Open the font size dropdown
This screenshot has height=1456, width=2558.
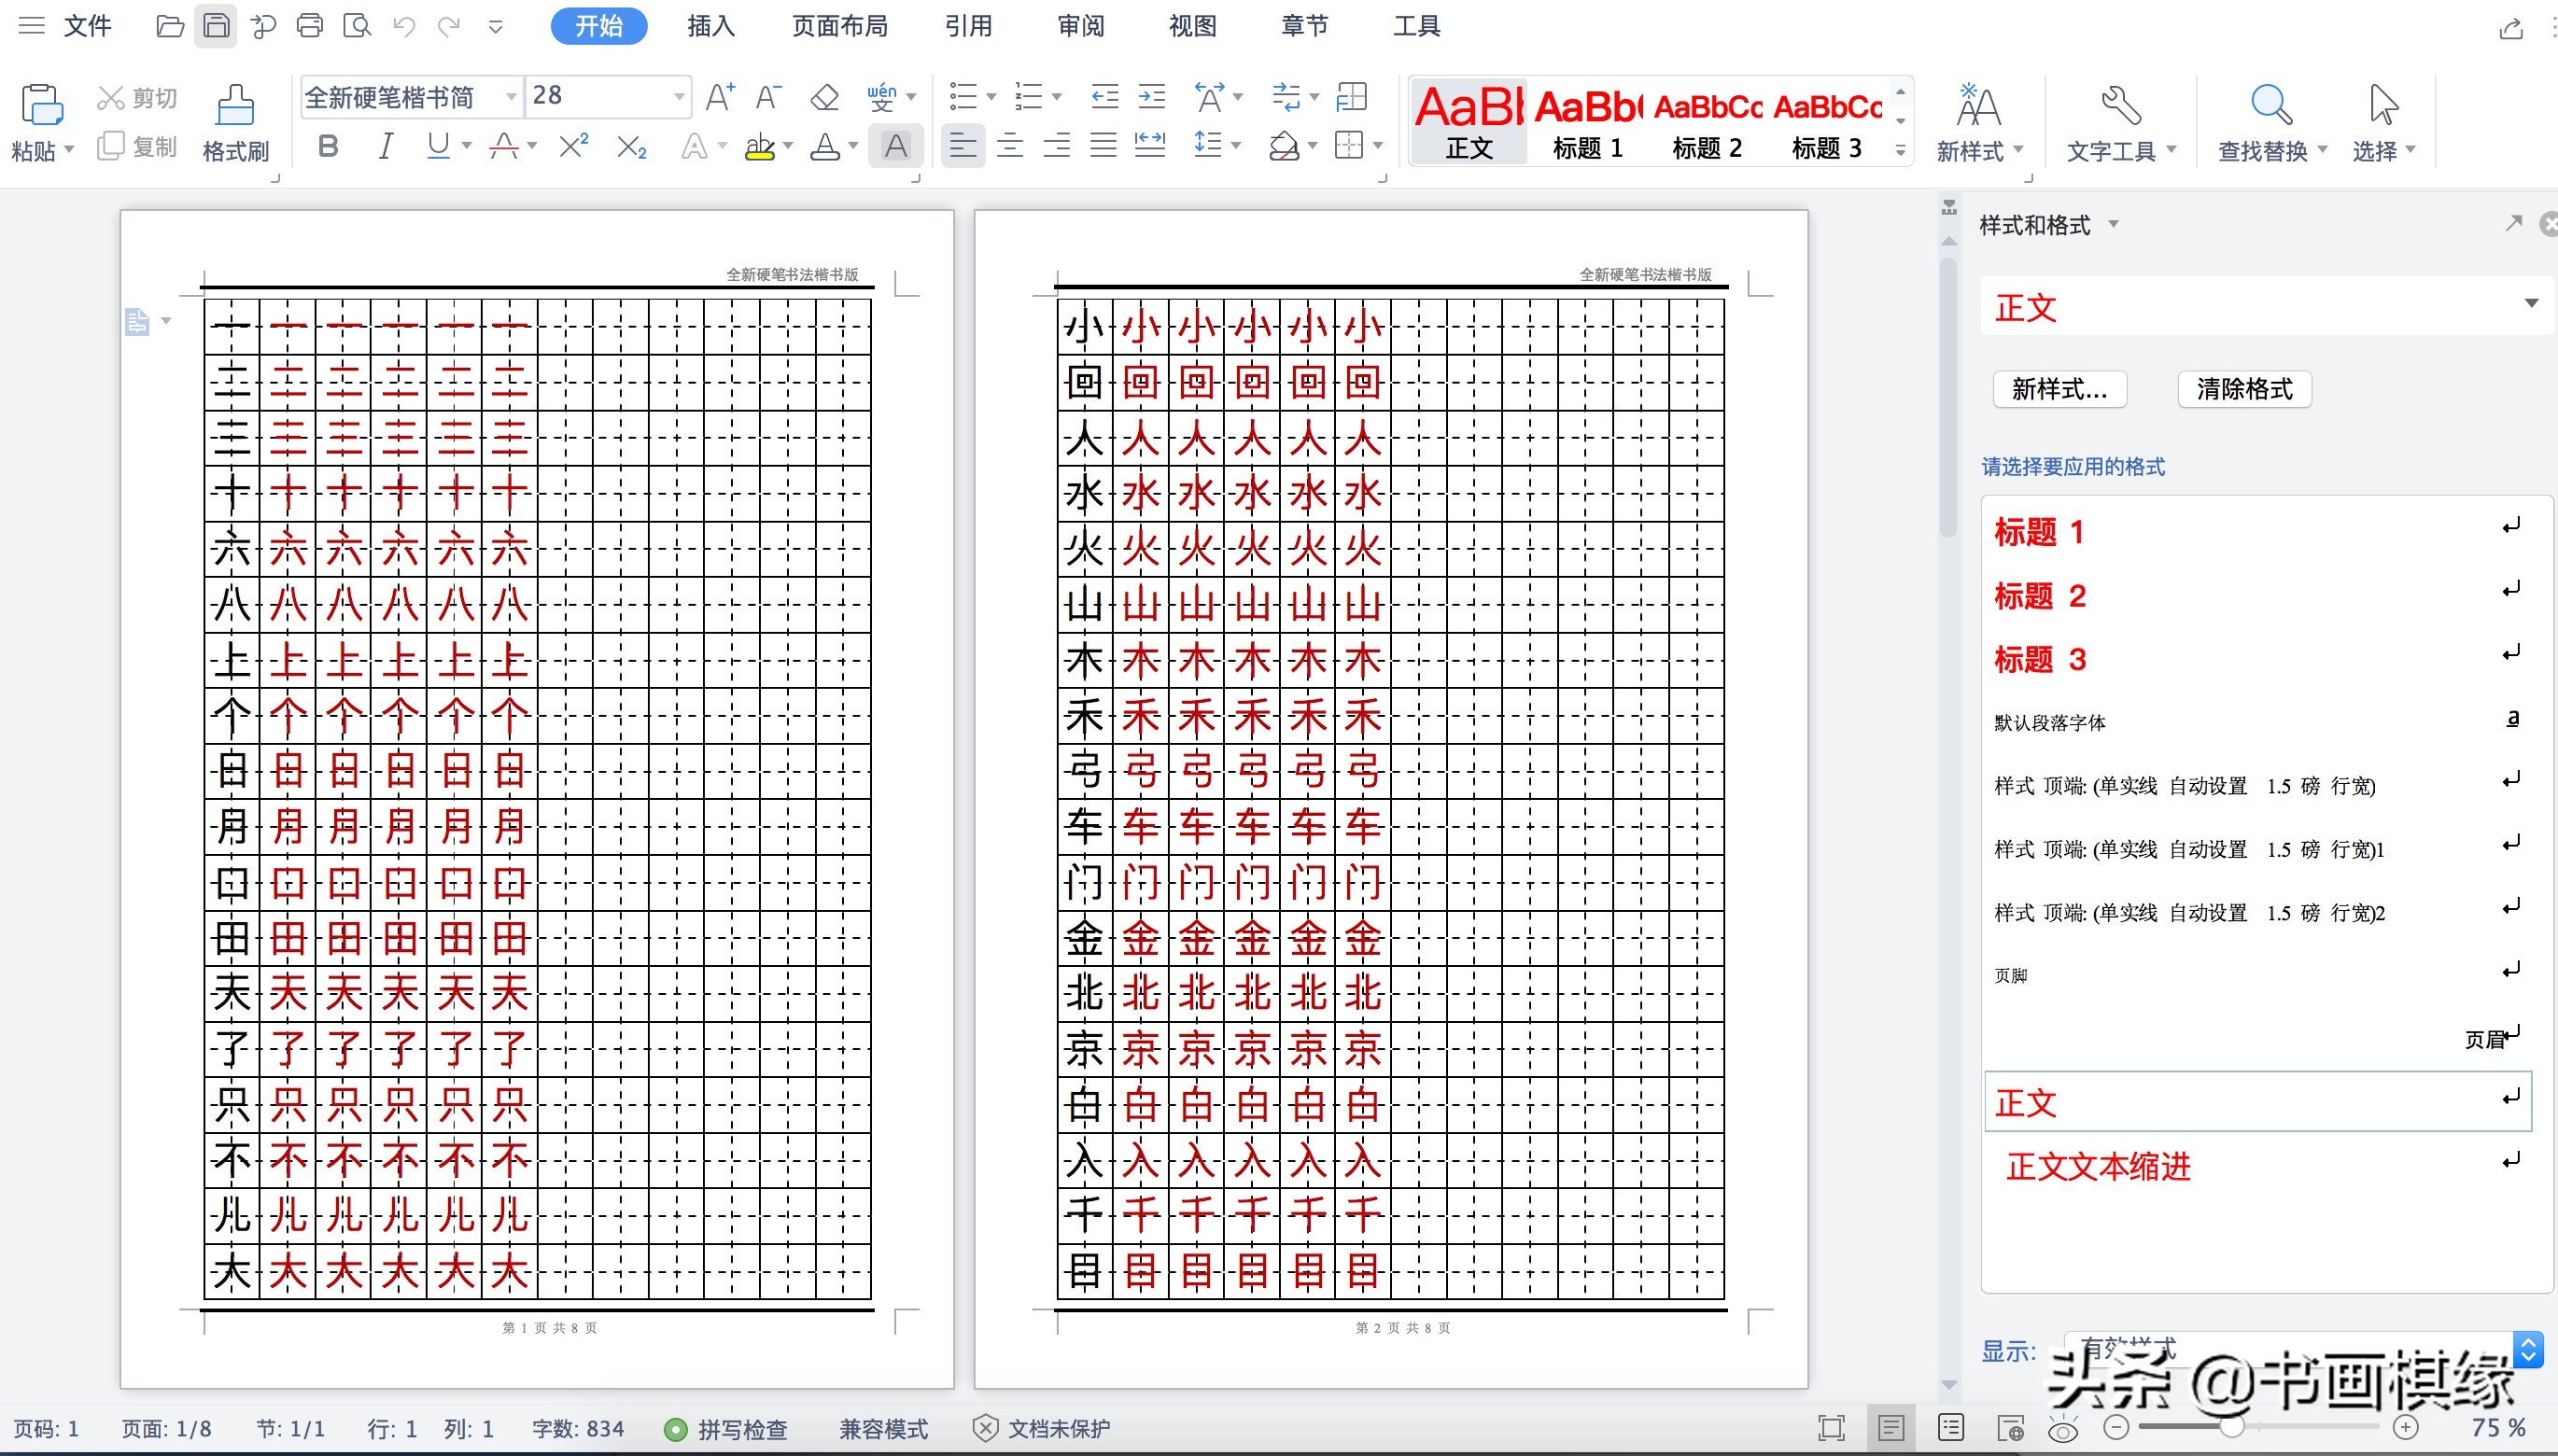tap(679, 97)
